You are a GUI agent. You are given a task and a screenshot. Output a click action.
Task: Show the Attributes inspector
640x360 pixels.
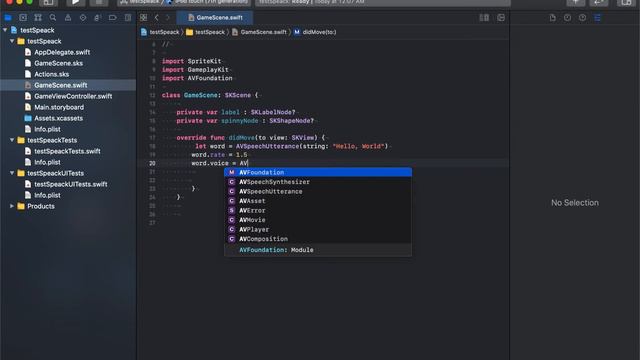598,18
